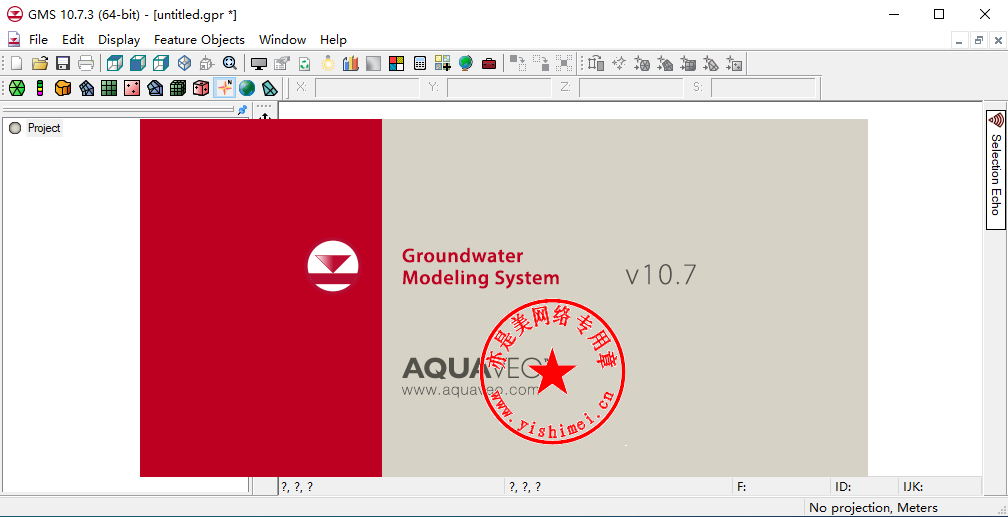
Task: Click the New project icon
Action: pos(17,63)
